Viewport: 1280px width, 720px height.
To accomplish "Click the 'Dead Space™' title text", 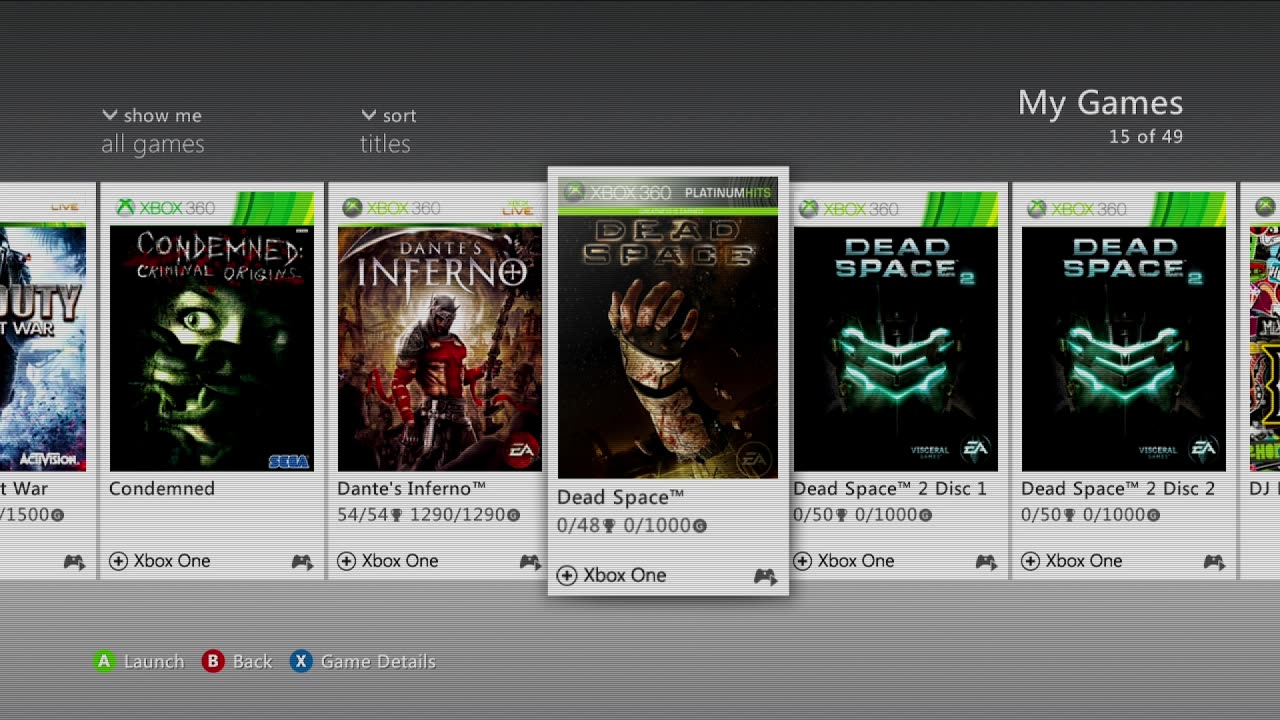I will [621, 497].
